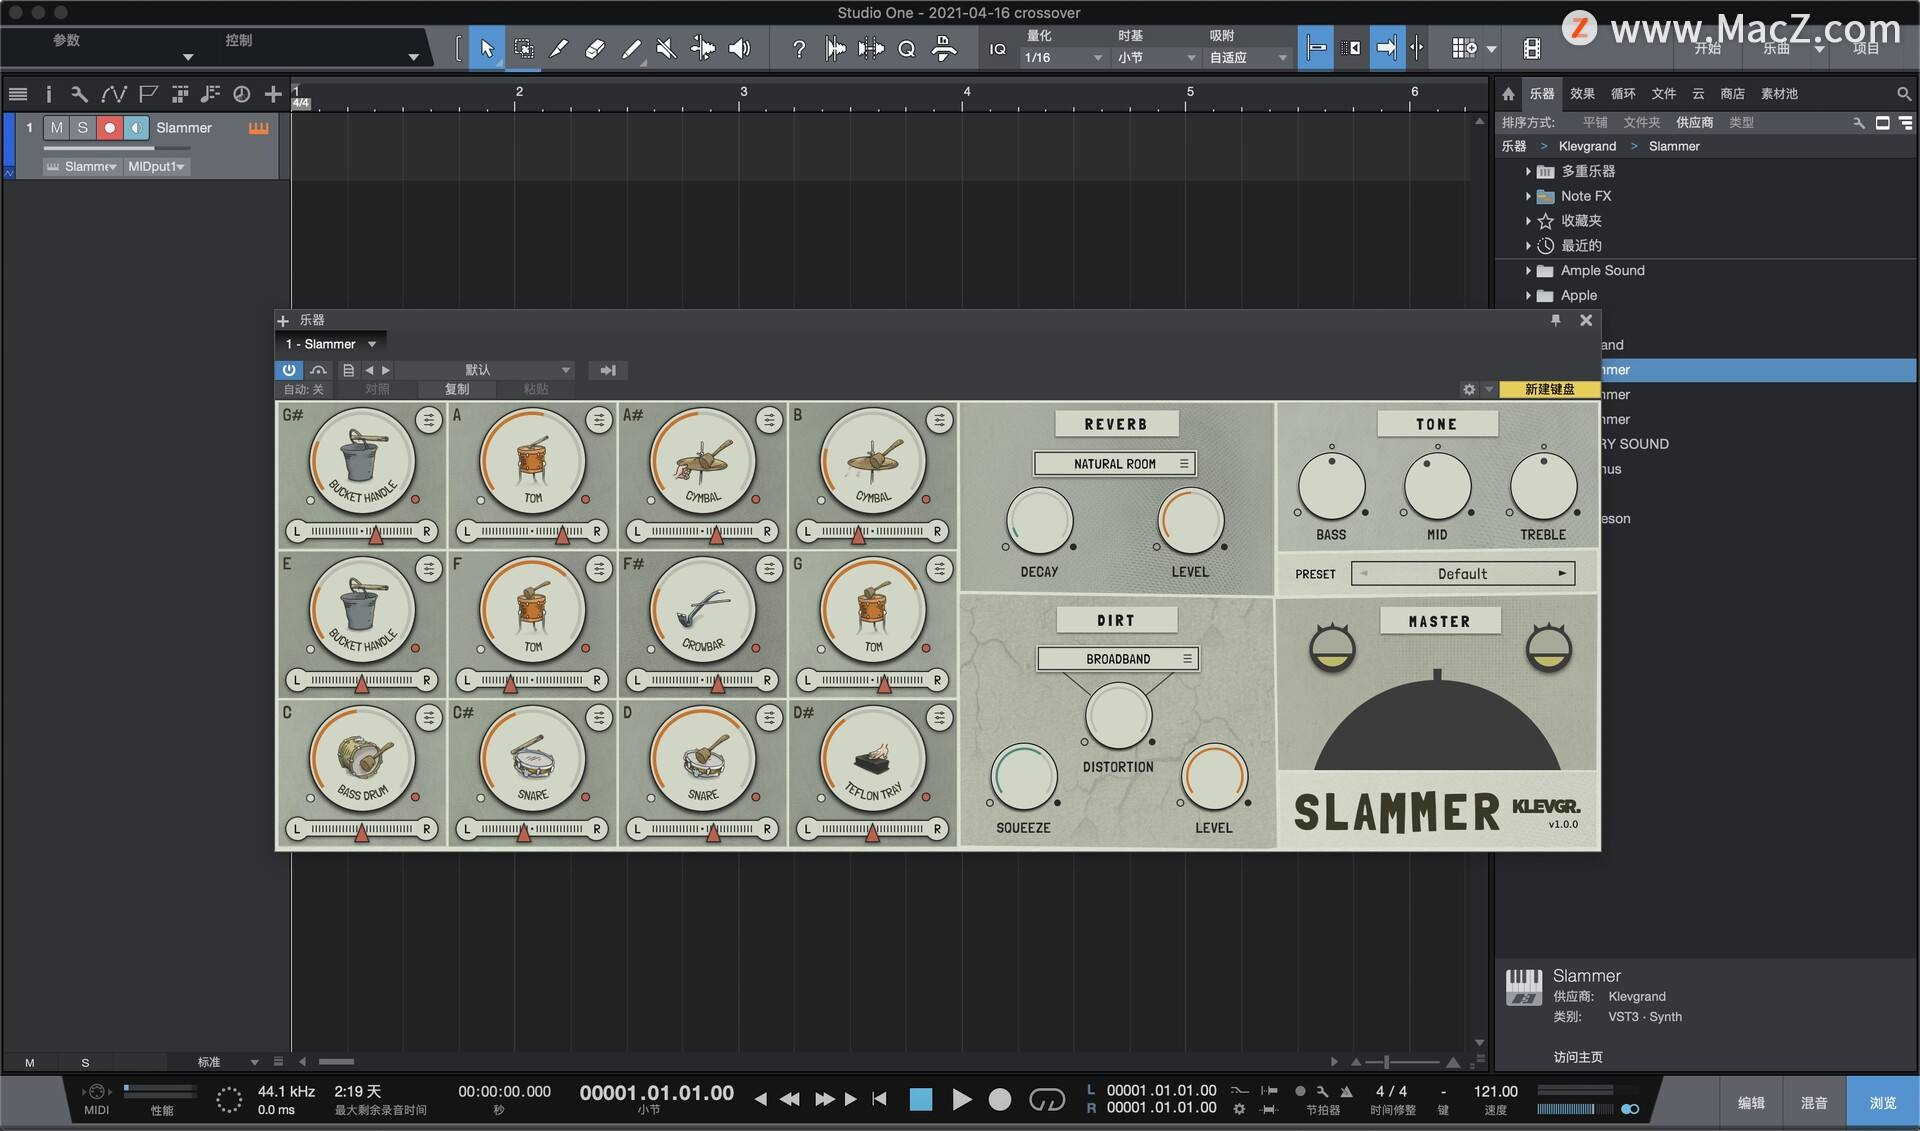
Task: Select the Crowbar pad on F#
Action: (x=702, y=610)
